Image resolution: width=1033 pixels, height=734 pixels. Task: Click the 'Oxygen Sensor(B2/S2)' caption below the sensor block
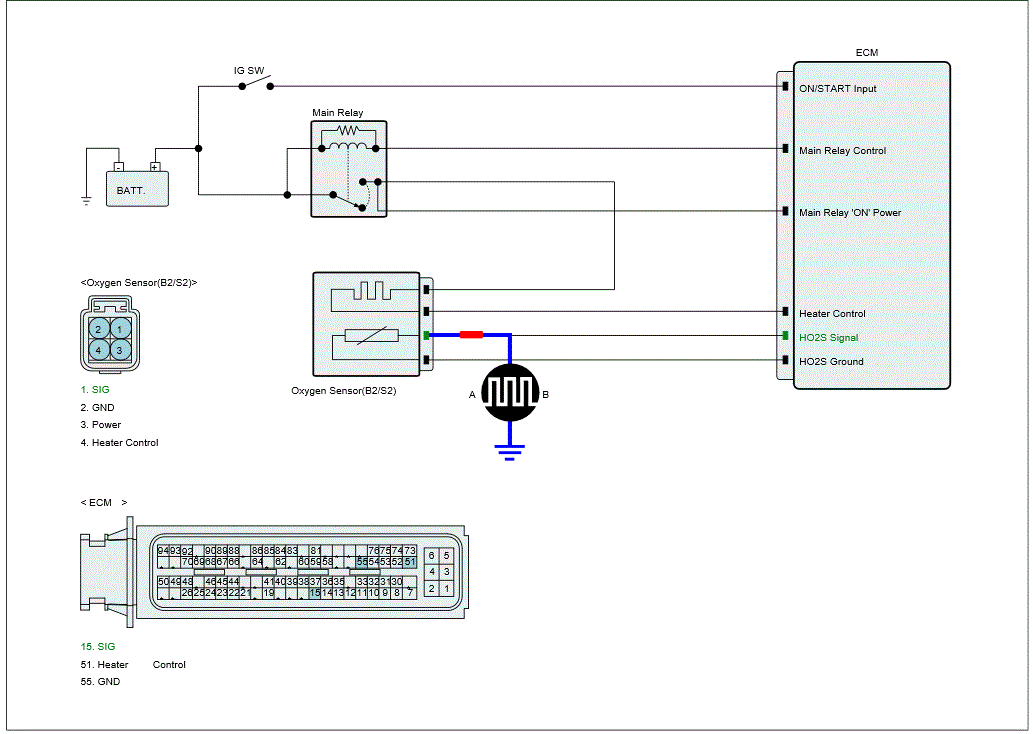[x=344, y=391]
